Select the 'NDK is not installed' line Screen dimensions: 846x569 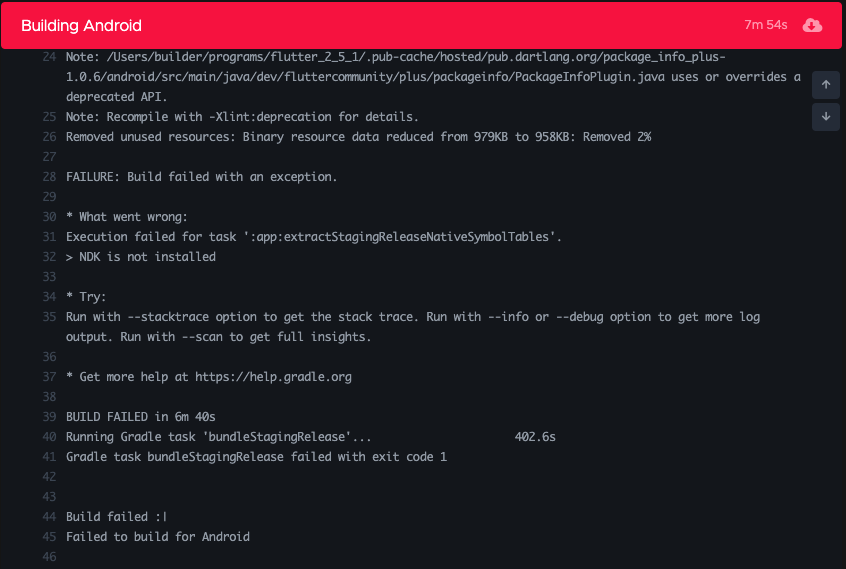(140, 257)
